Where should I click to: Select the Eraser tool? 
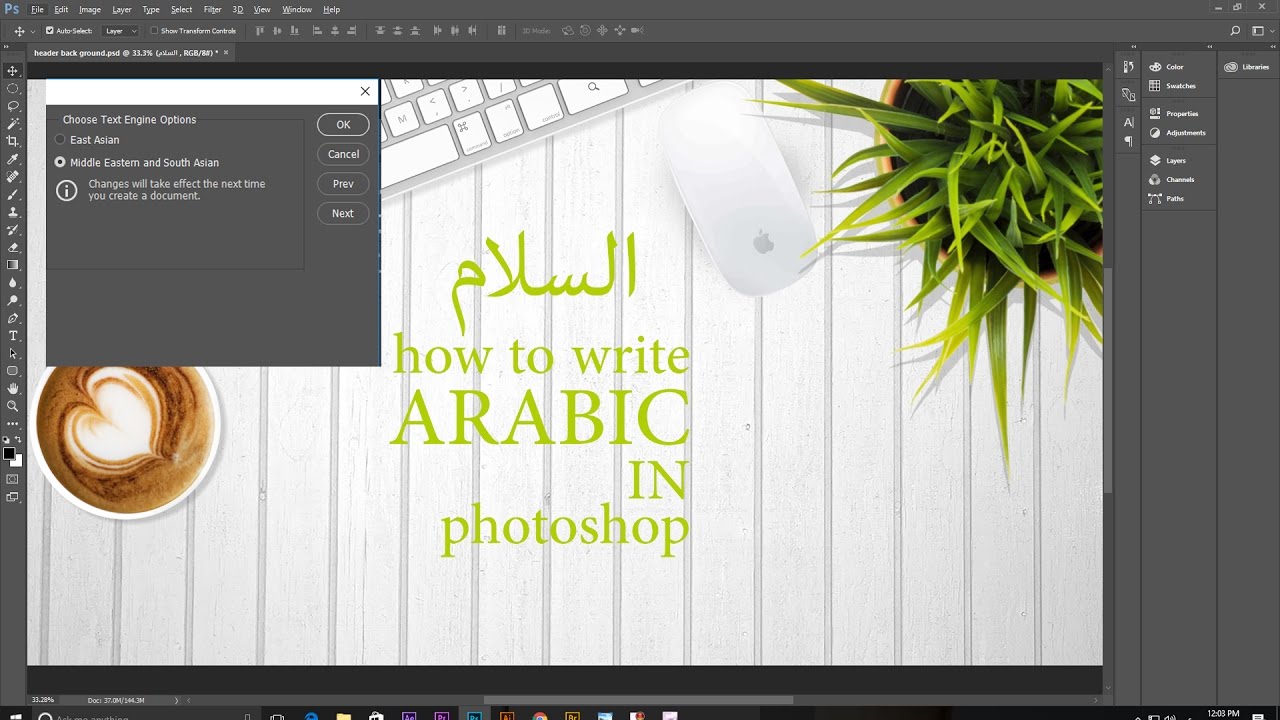13,247
